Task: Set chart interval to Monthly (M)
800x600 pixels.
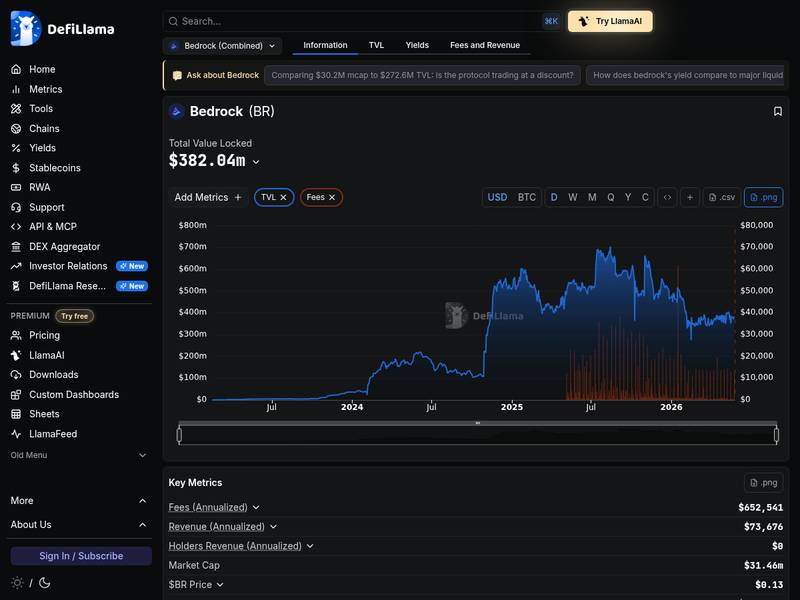Action: click(592, 197)
